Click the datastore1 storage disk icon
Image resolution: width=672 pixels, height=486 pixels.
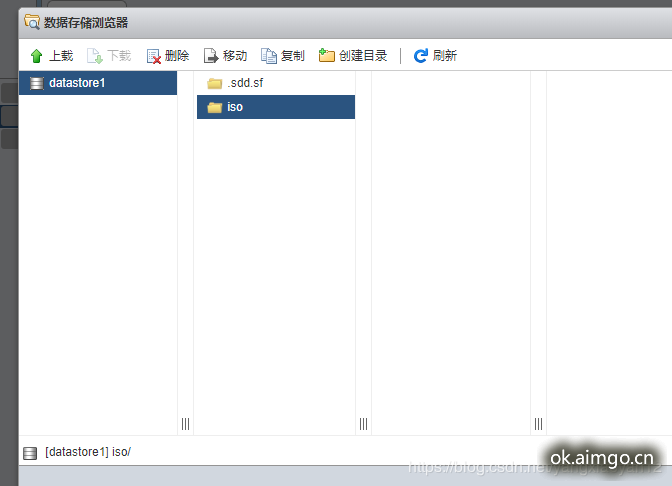(37, 83)
